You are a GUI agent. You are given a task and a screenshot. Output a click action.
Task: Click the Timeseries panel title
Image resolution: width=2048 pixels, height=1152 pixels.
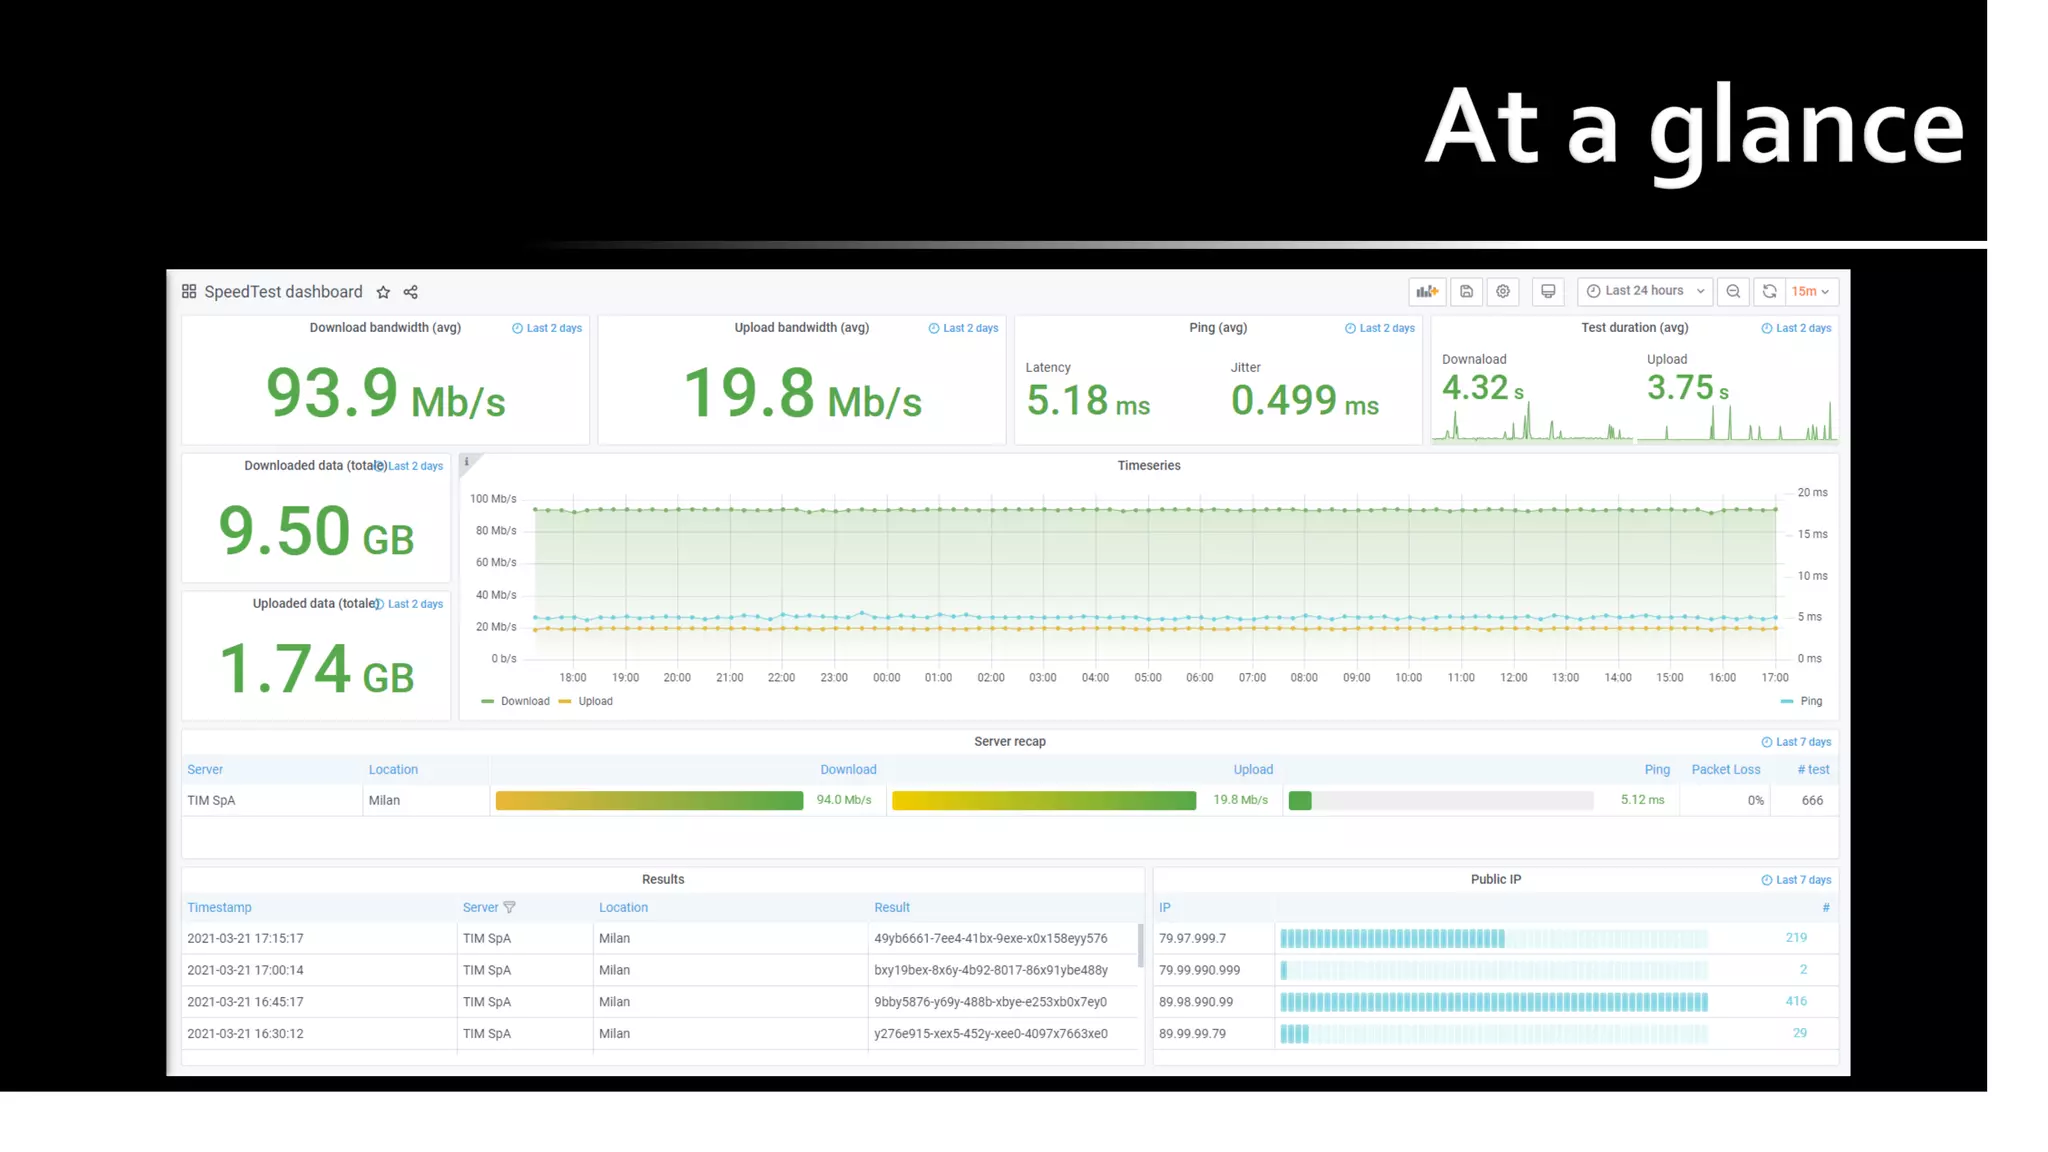(1148, 465)
